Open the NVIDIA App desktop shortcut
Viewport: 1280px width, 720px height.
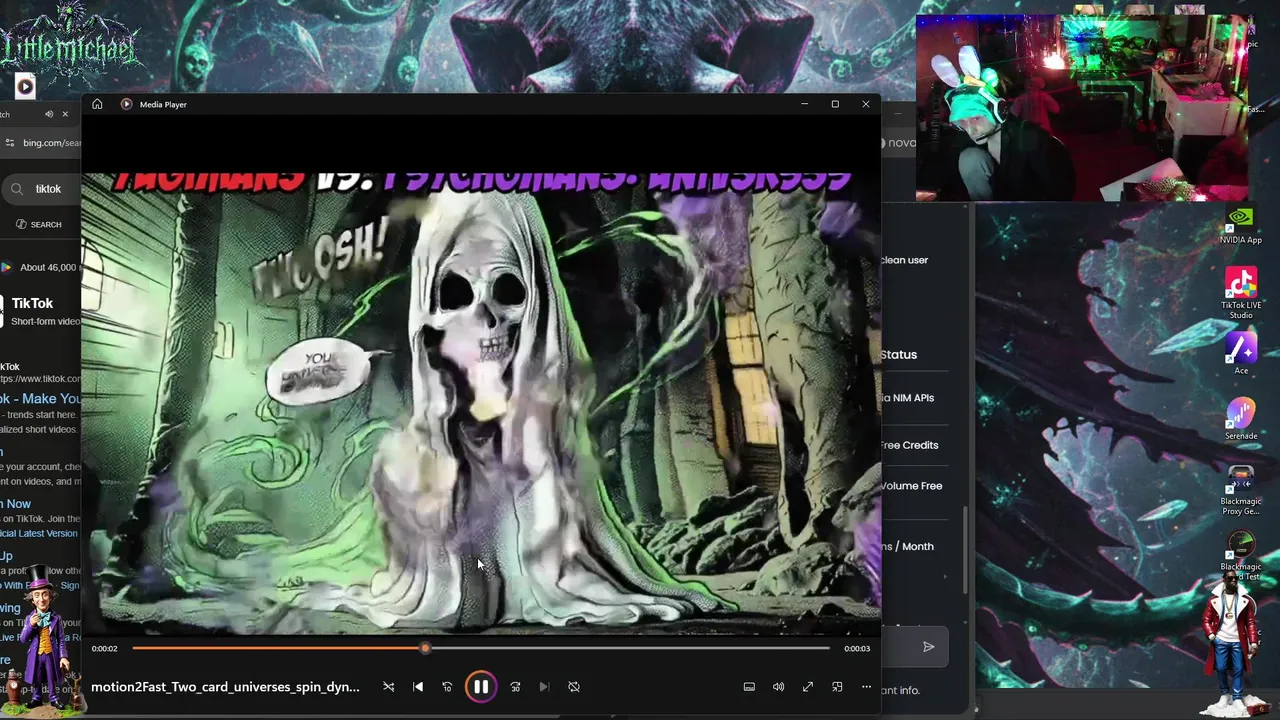coord(1241,225)
